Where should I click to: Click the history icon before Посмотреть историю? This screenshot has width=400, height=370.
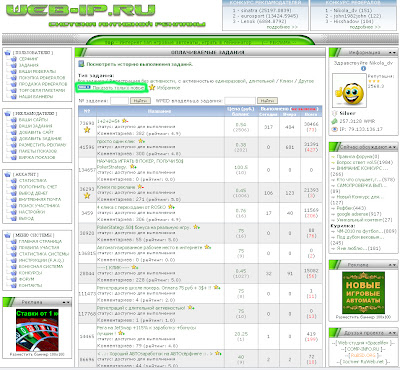click(81, 64)
